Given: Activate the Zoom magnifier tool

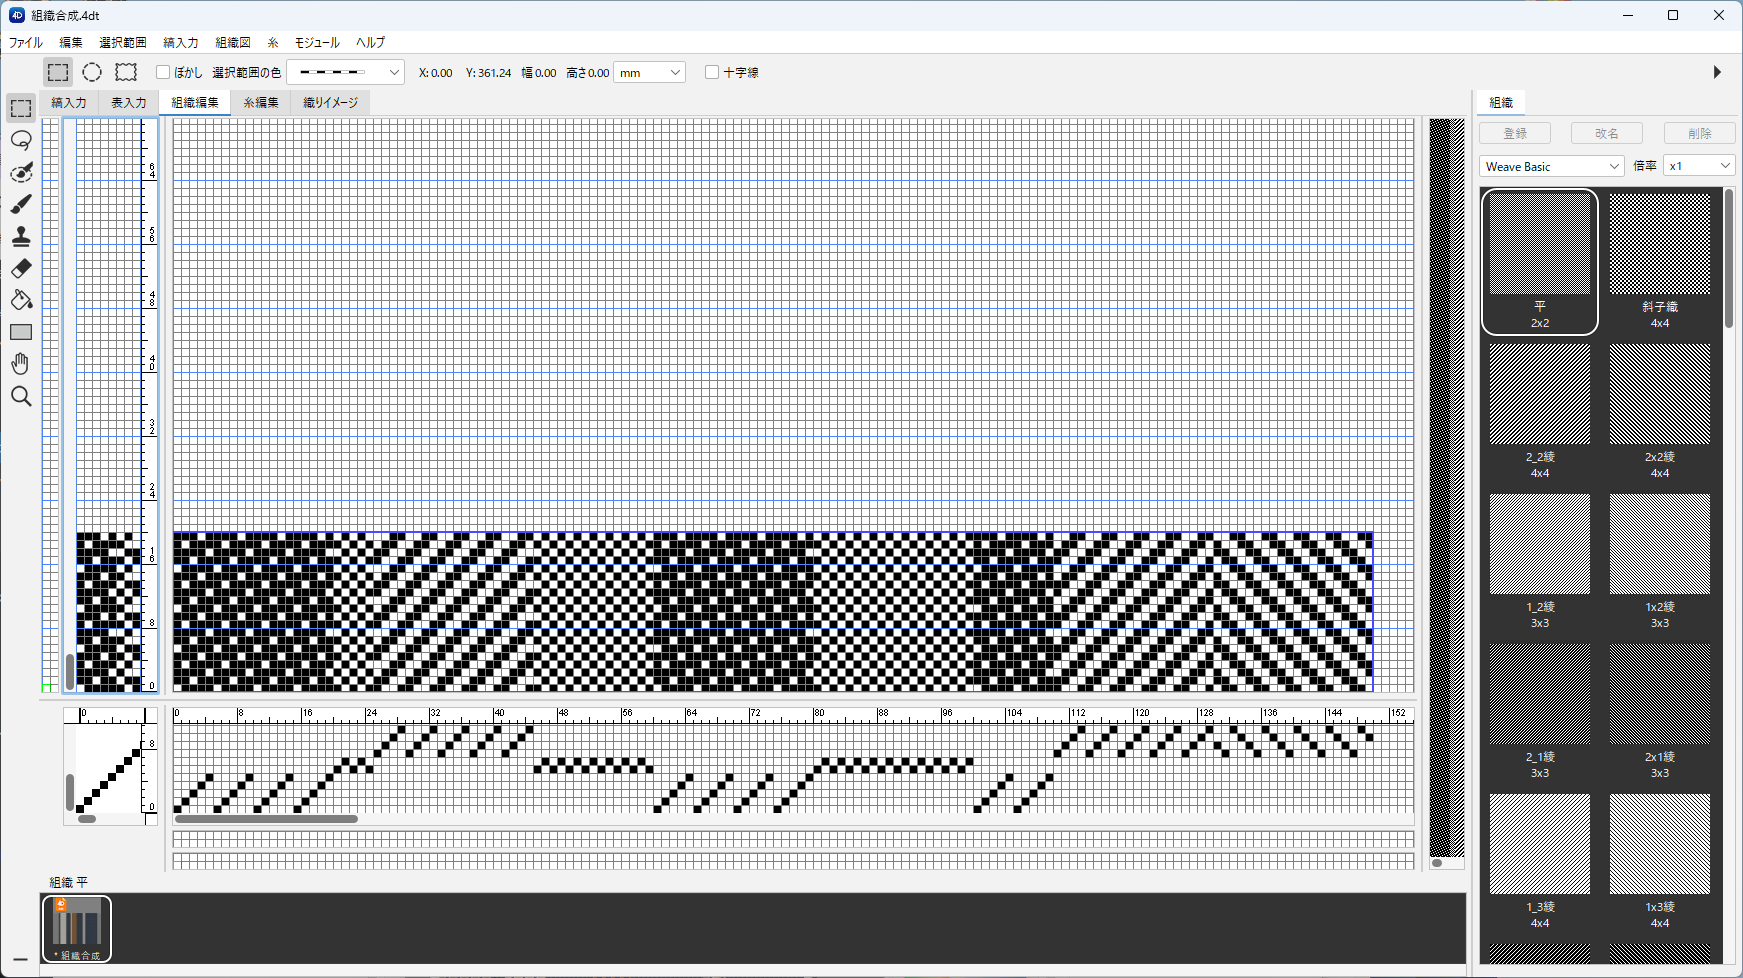Looking at the screenshot, I should click(21, 397).
